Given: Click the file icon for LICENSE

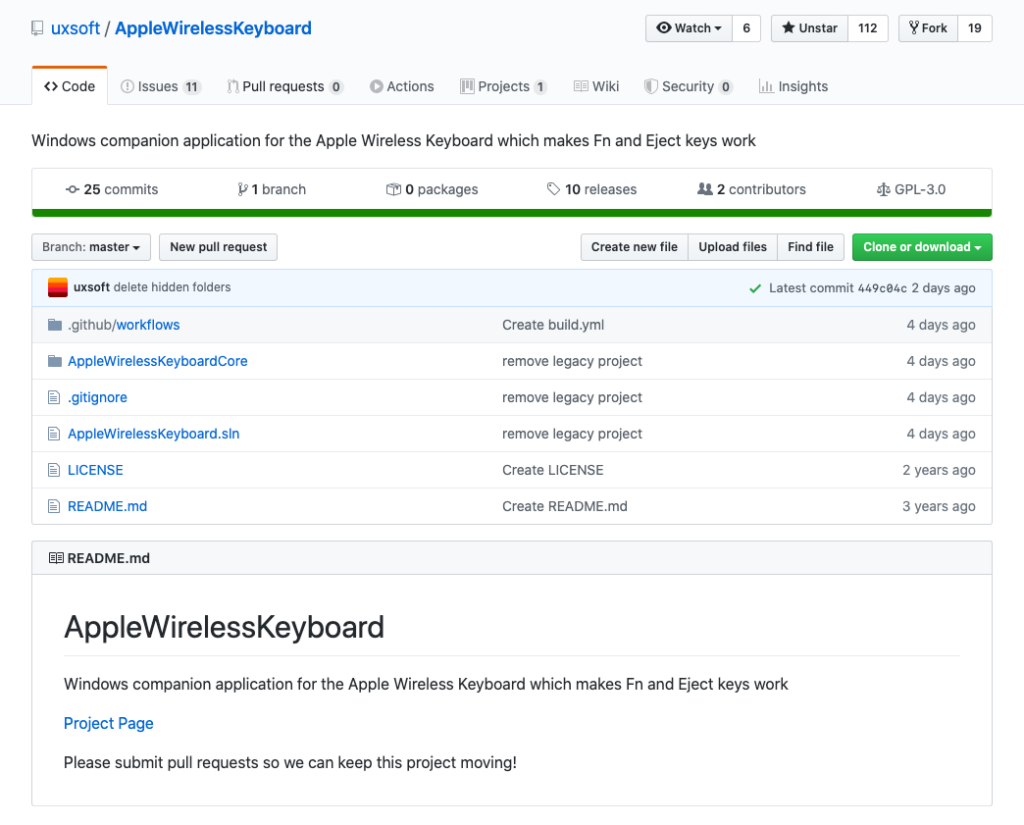Looking at the screenshot, I should (x=54, y=470).
